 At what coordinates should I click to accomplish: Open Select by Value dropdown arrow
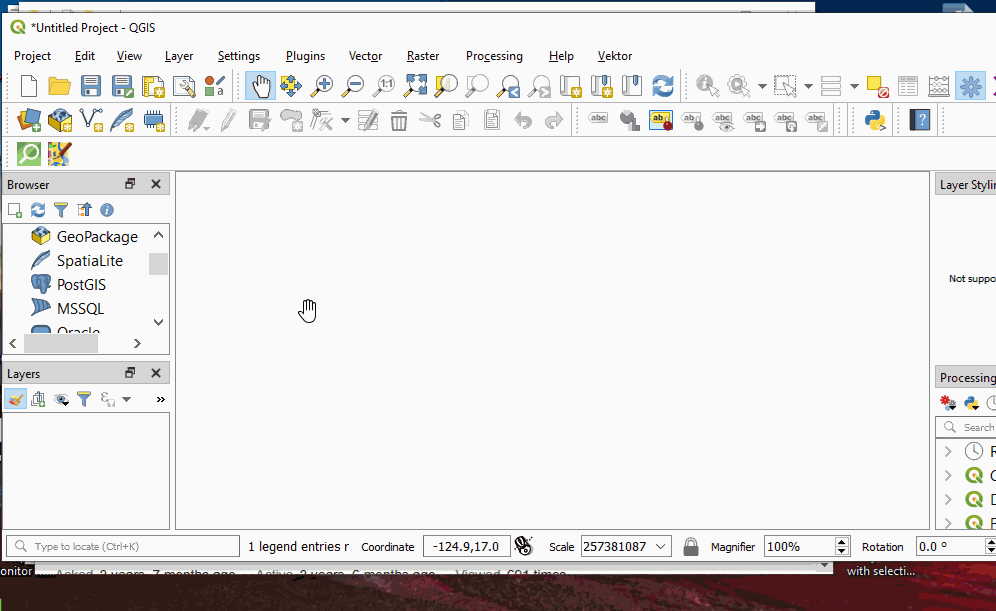pyautogui.click(x=854, y=86)
